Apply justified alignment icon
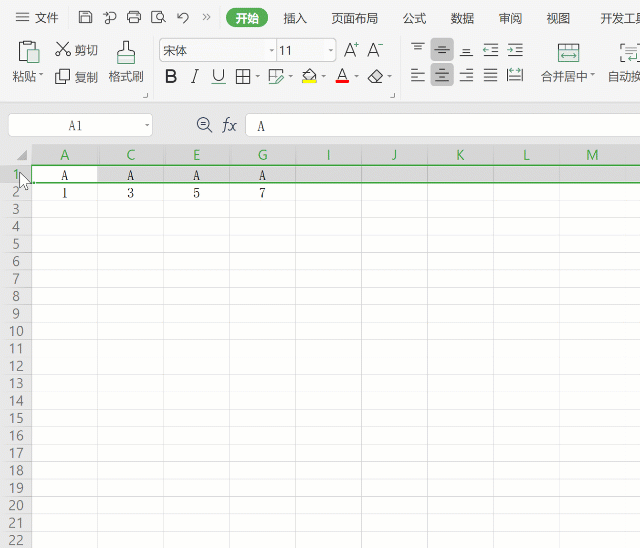The image size is (640, 548). point(491,75)
